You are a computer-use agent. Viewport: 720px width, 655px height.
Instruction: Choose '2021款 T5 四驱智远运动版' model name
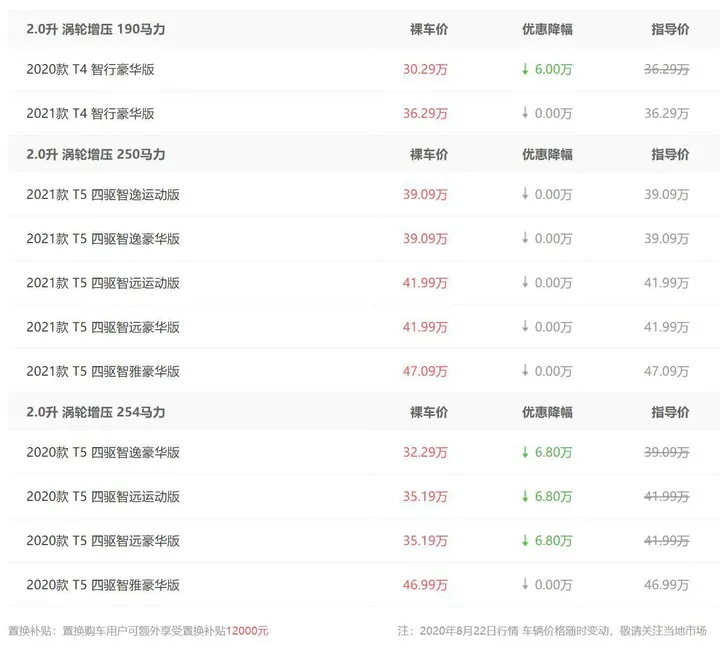coord(103,283)
